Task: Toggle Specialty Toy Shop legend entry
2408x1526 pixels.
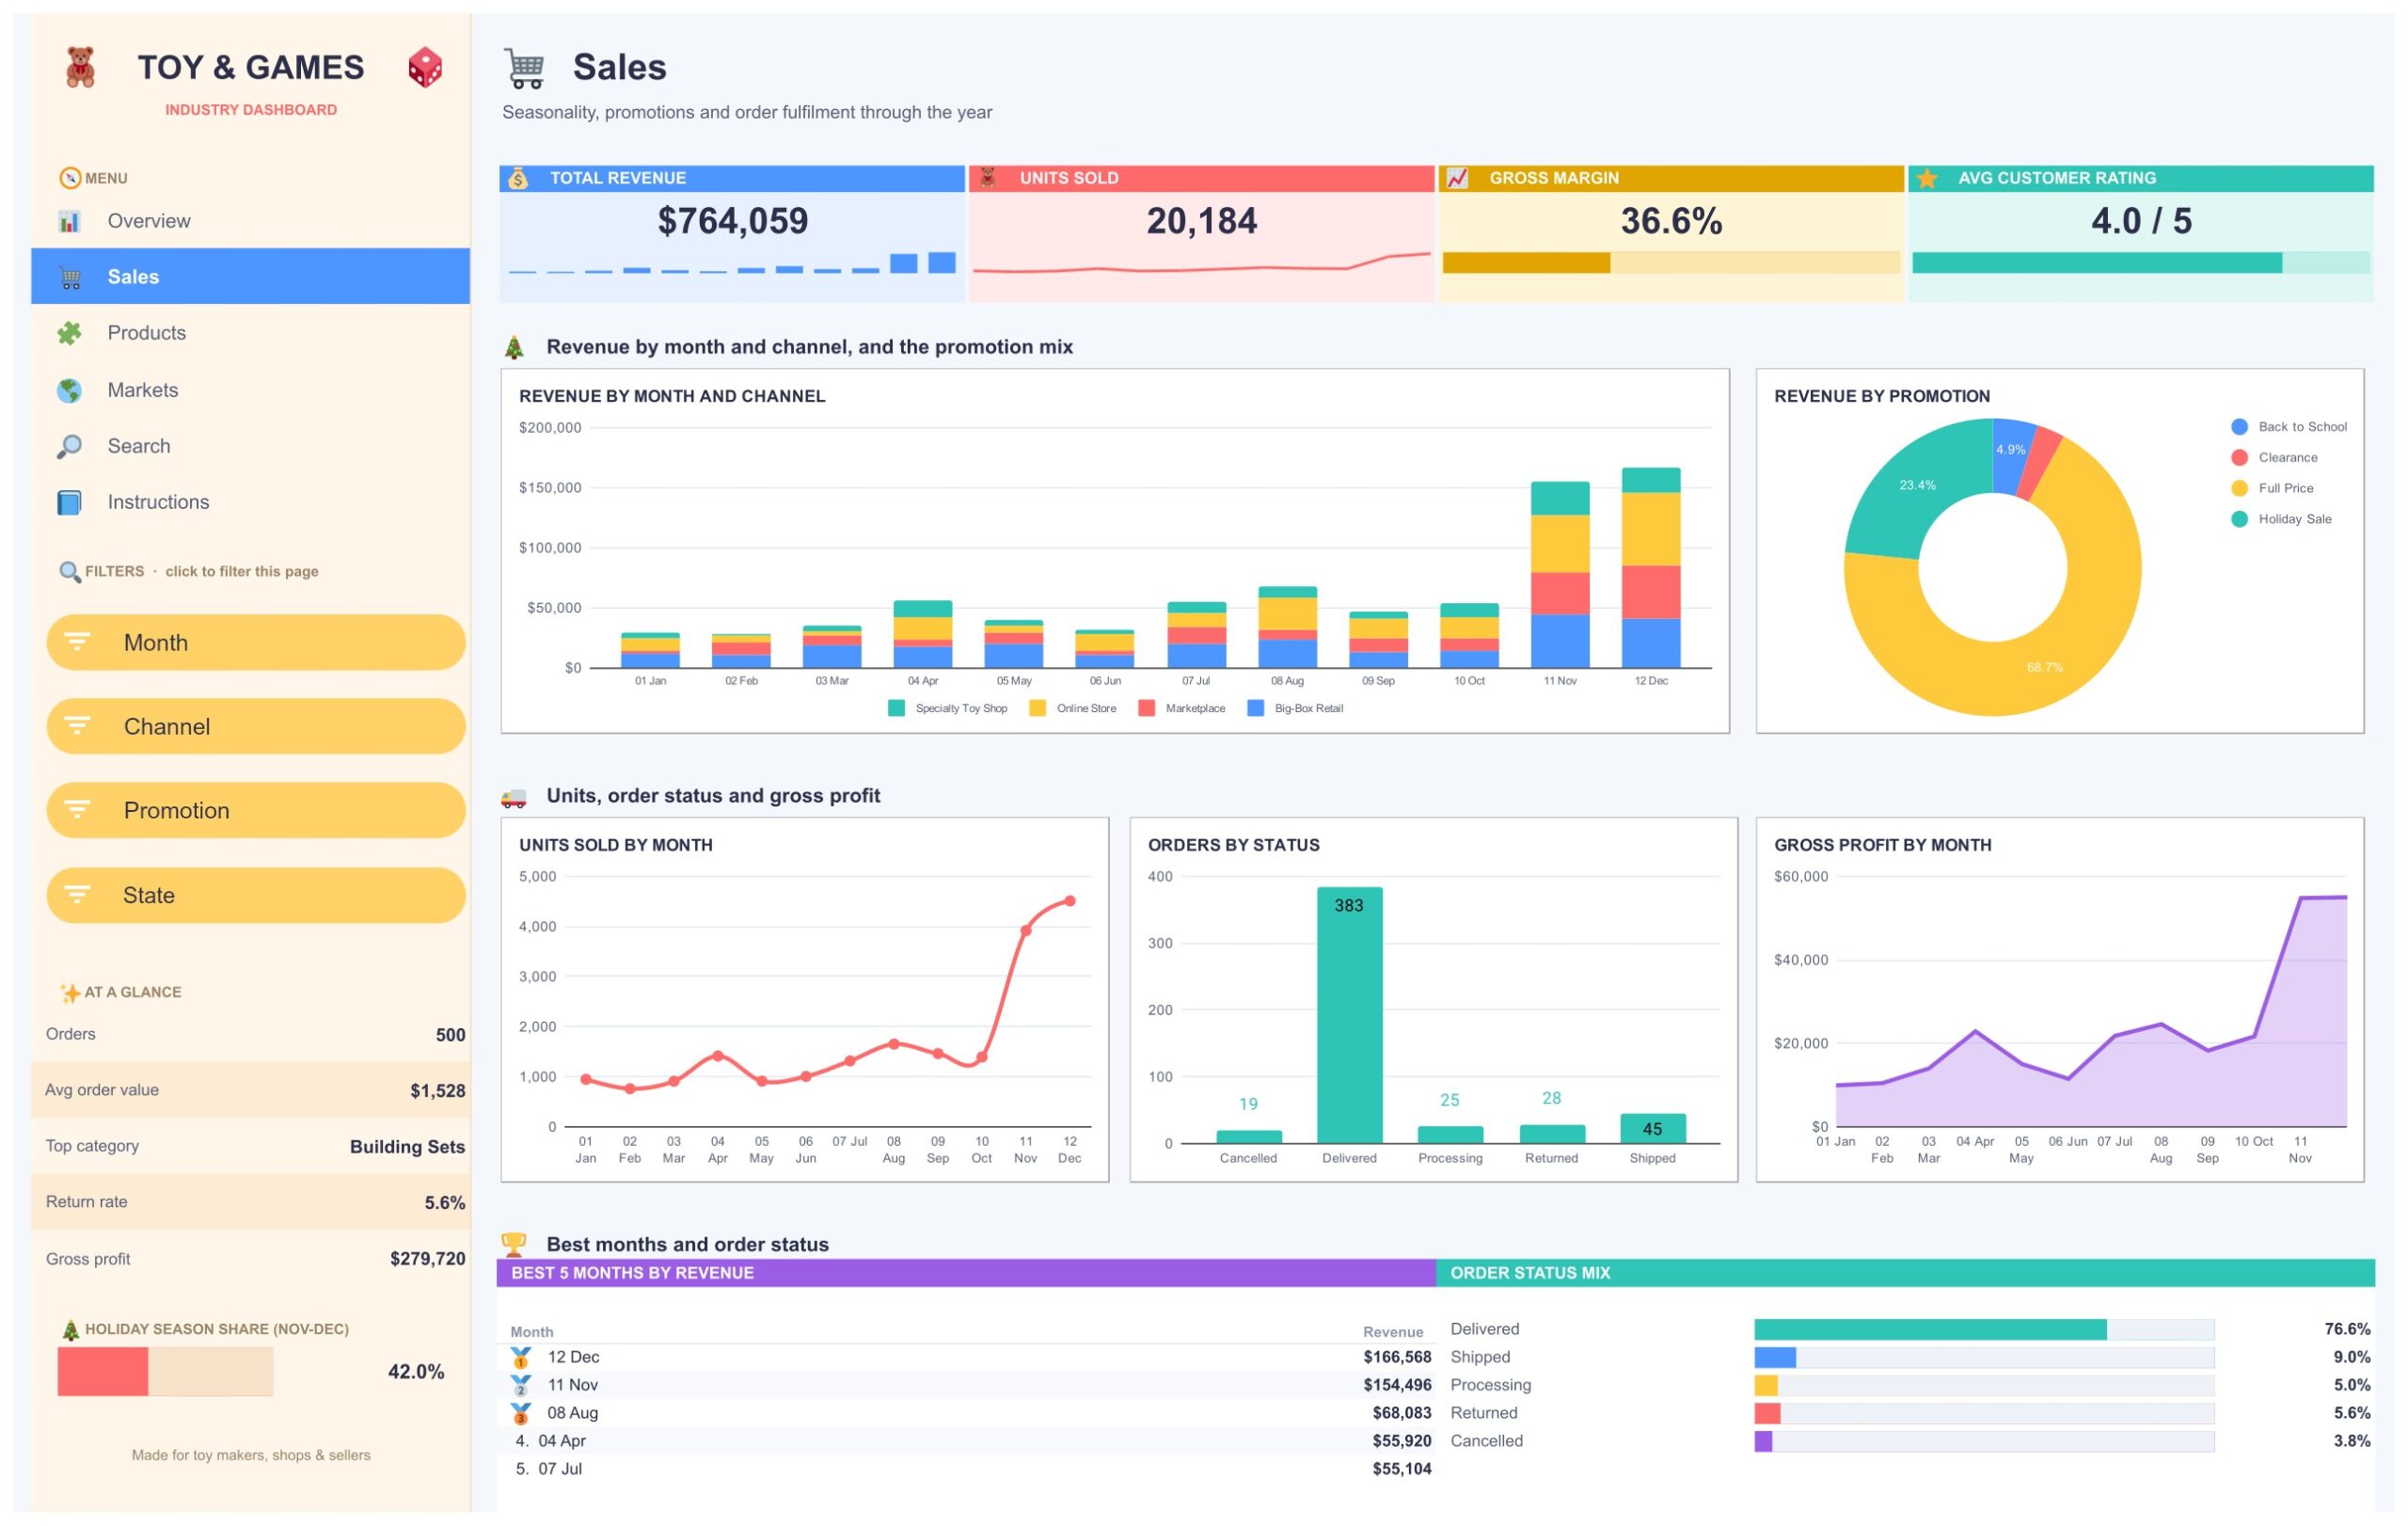Action: click(x=948, y=708)
